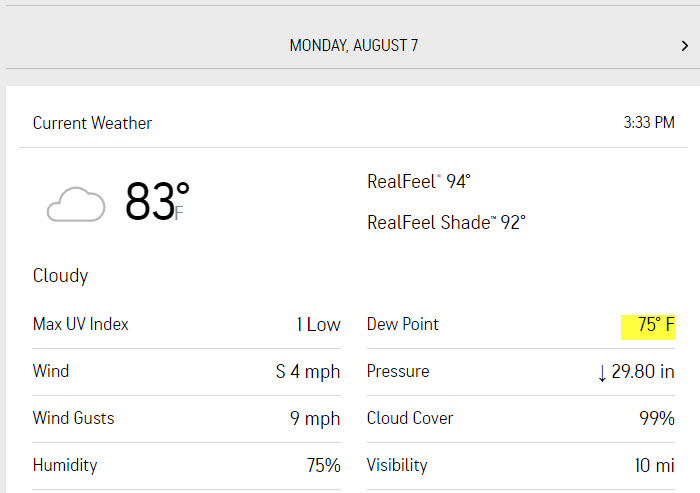Select the Wind Gusts 9 mph row
700x493 pixels.
(187, 418)
